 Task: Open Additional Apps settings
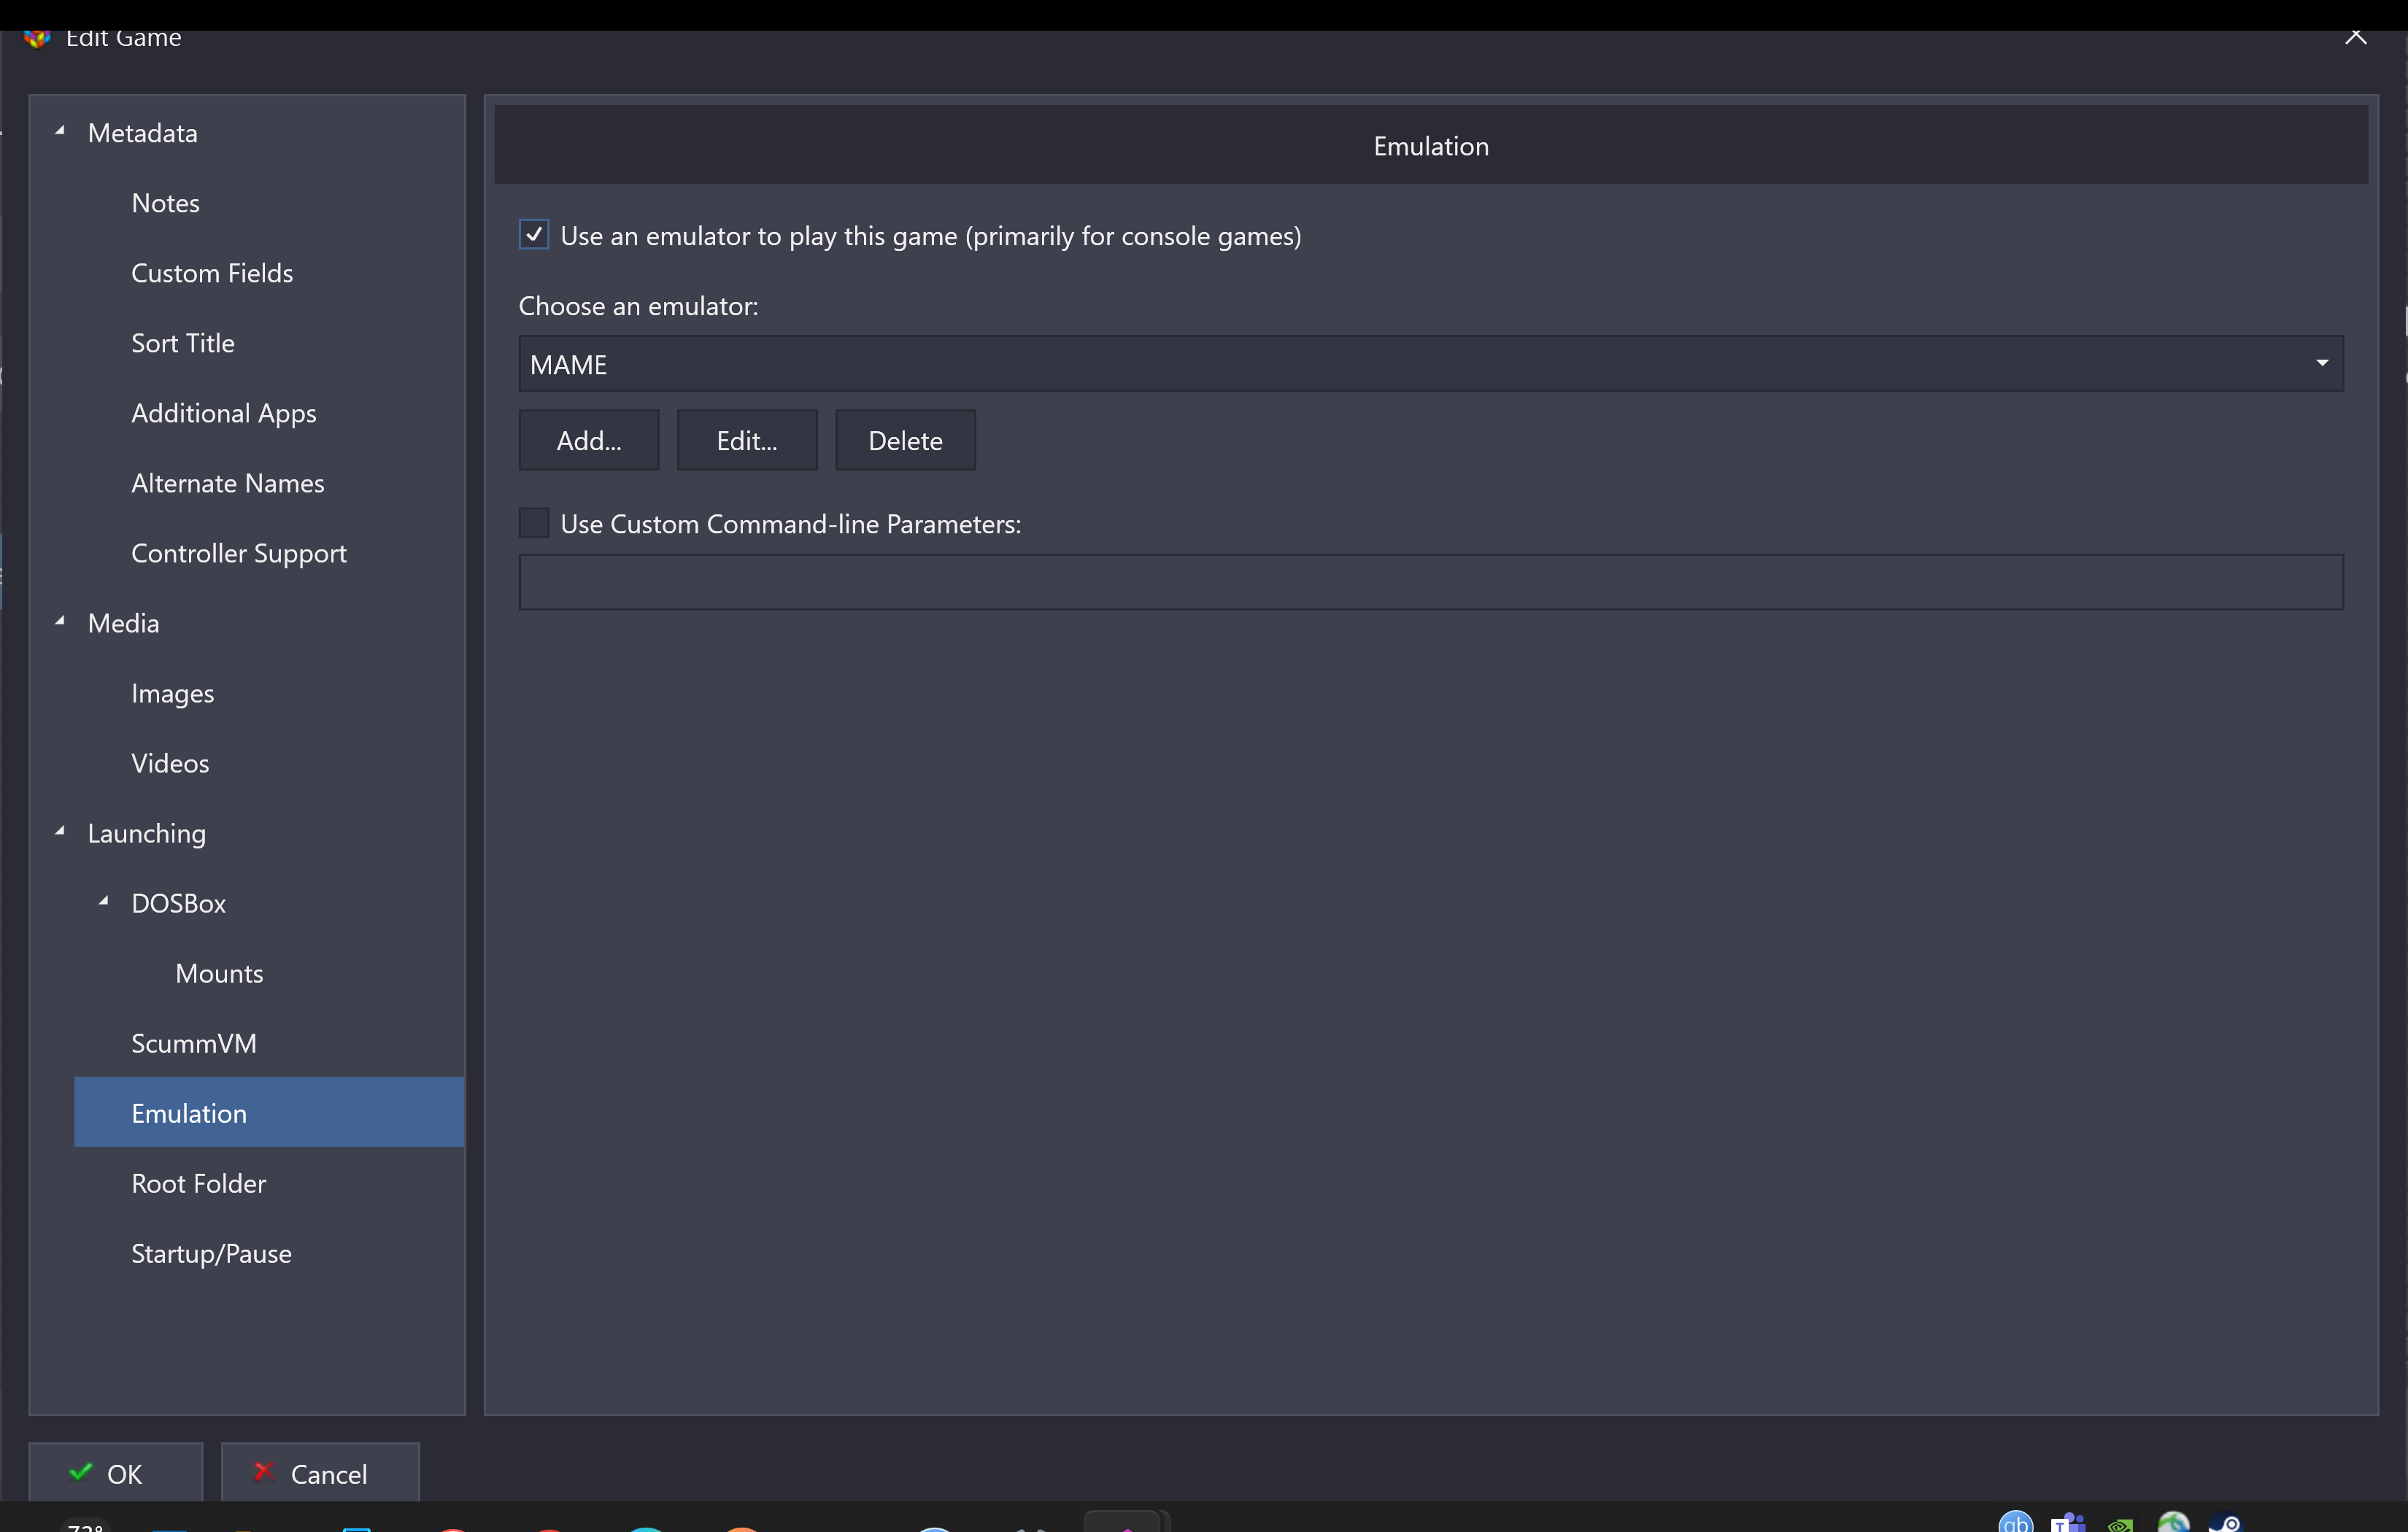(x=224, y=413)
